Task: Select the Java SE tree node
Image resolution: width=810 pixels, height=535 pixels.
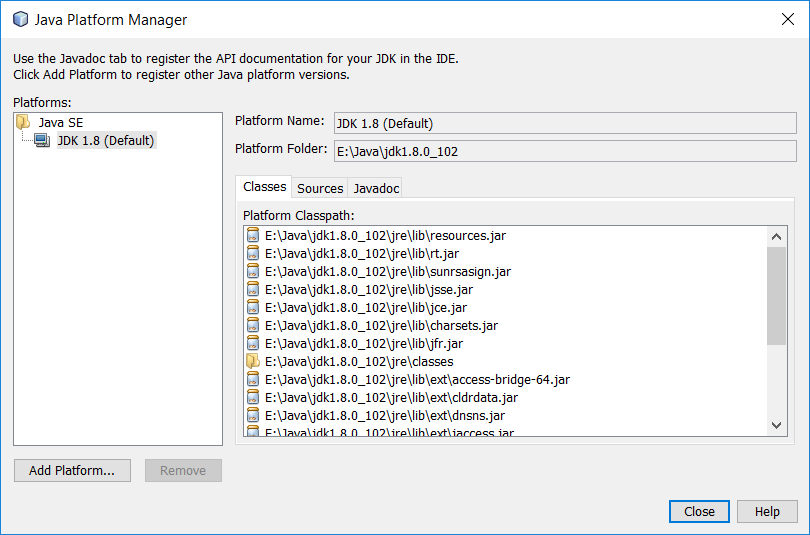Action: click(x=60, y=122)
